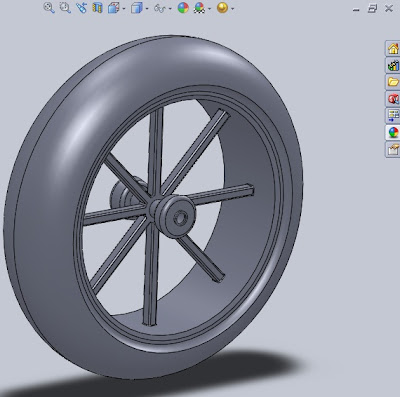Open File Explorer folder task pane tab
Image resolution: width=400 pixels, height=397 pixels.
click(393, 82)
